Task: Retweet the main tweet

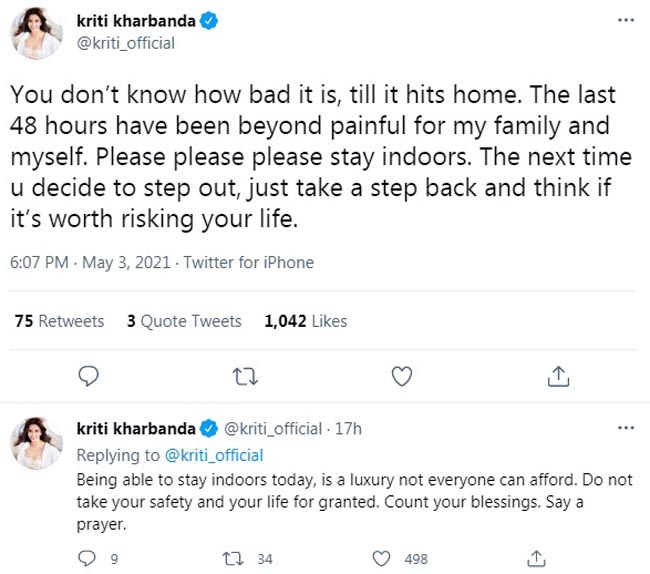Action: (245, 376)
